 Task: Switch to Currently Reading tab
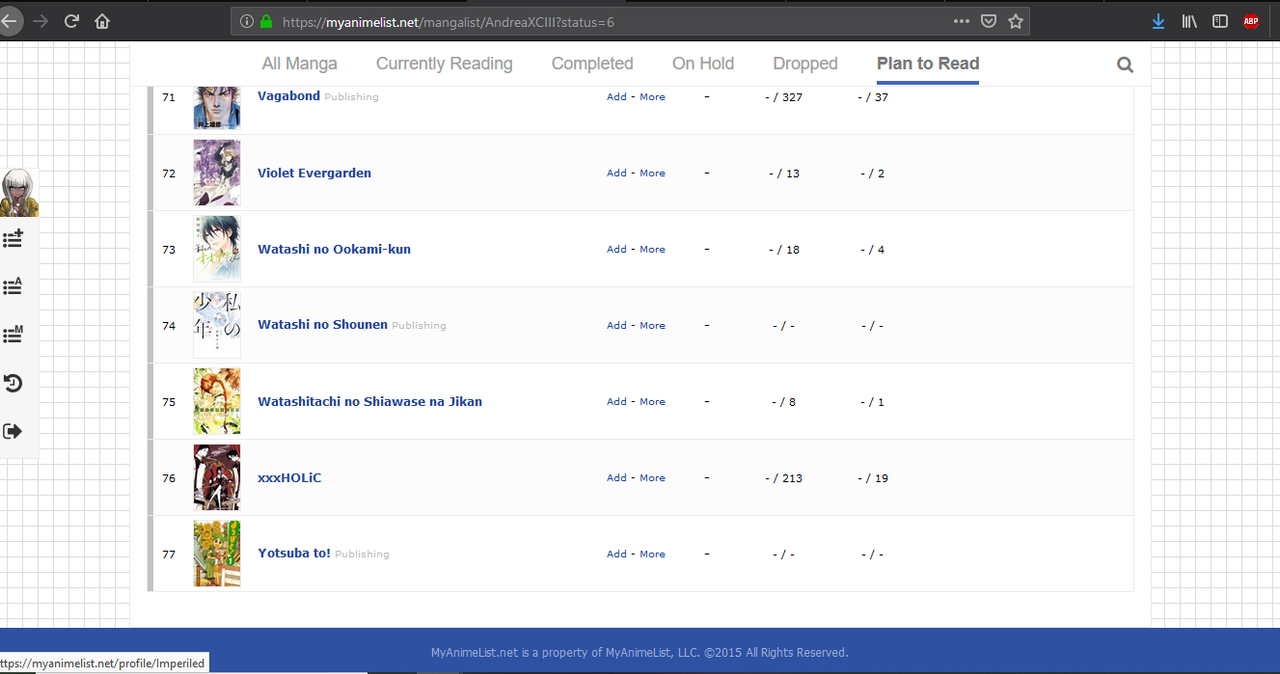444,64
